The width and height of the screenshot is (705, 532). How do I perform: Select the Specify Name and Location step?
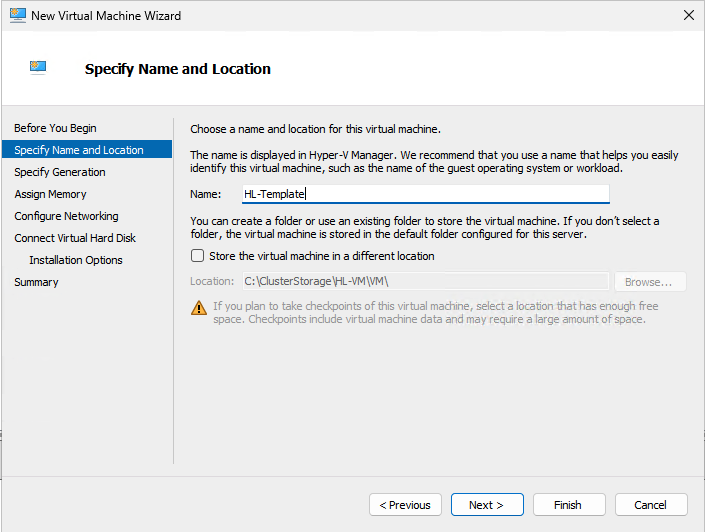[x=79, y=150]
